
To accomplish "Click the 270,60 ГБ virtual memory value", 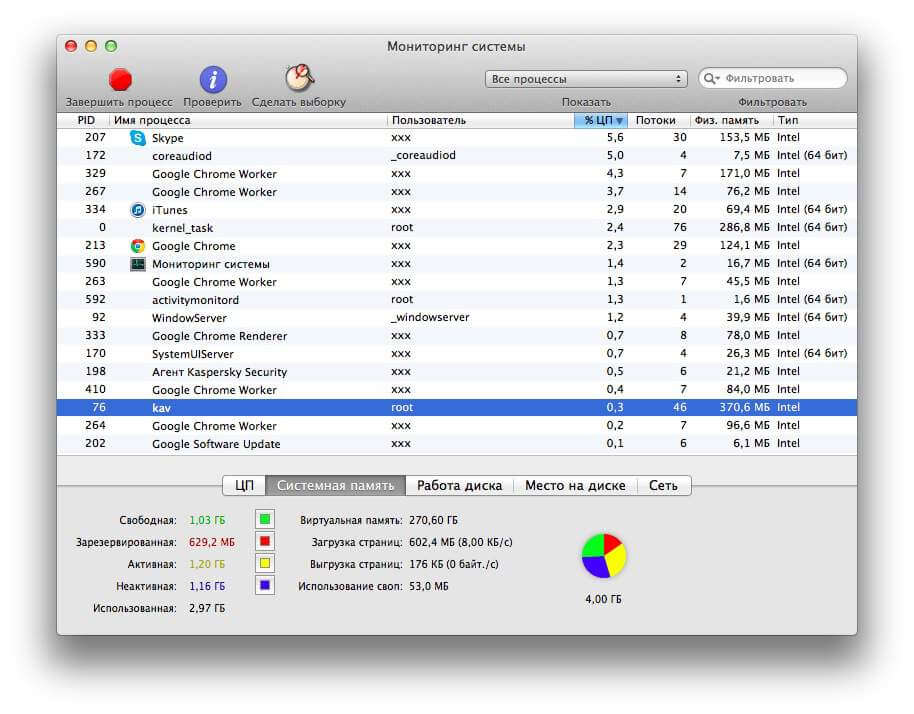I will [x=433, y=520].
